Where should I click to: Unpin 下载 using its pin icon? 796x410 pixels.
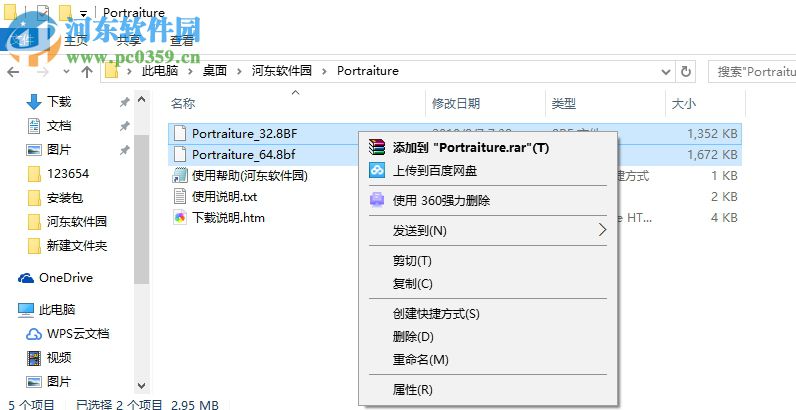point(124,102)
